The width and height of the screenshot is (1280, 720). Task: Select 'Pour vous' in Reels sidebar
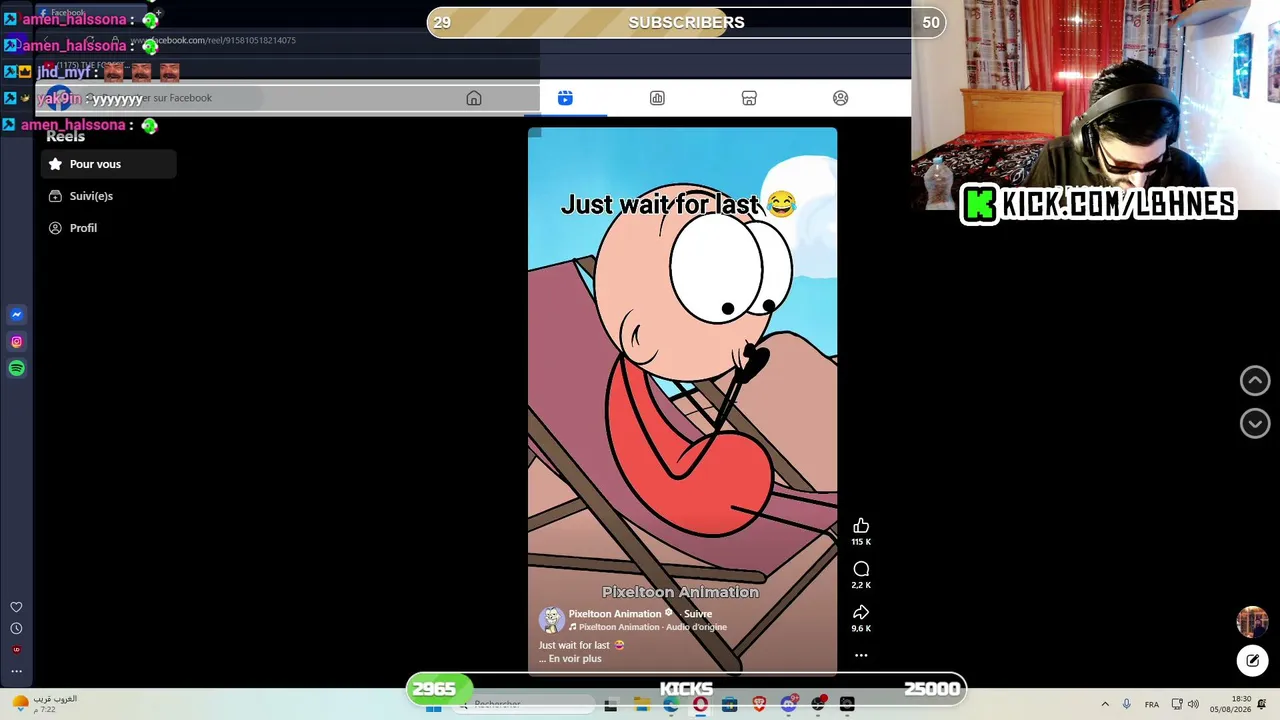(x=109, y=164)
